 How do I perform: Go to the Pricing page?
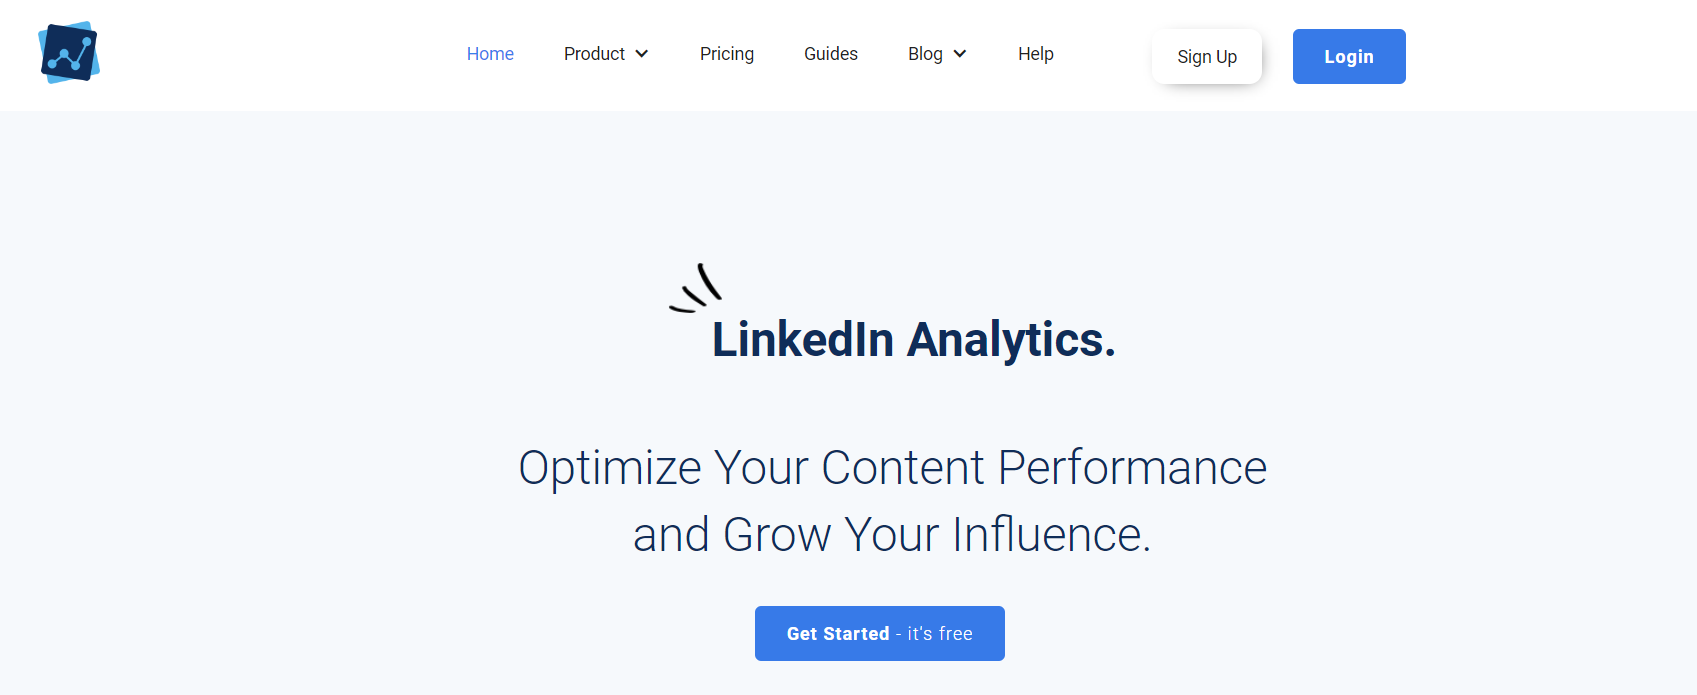point(727,54)
